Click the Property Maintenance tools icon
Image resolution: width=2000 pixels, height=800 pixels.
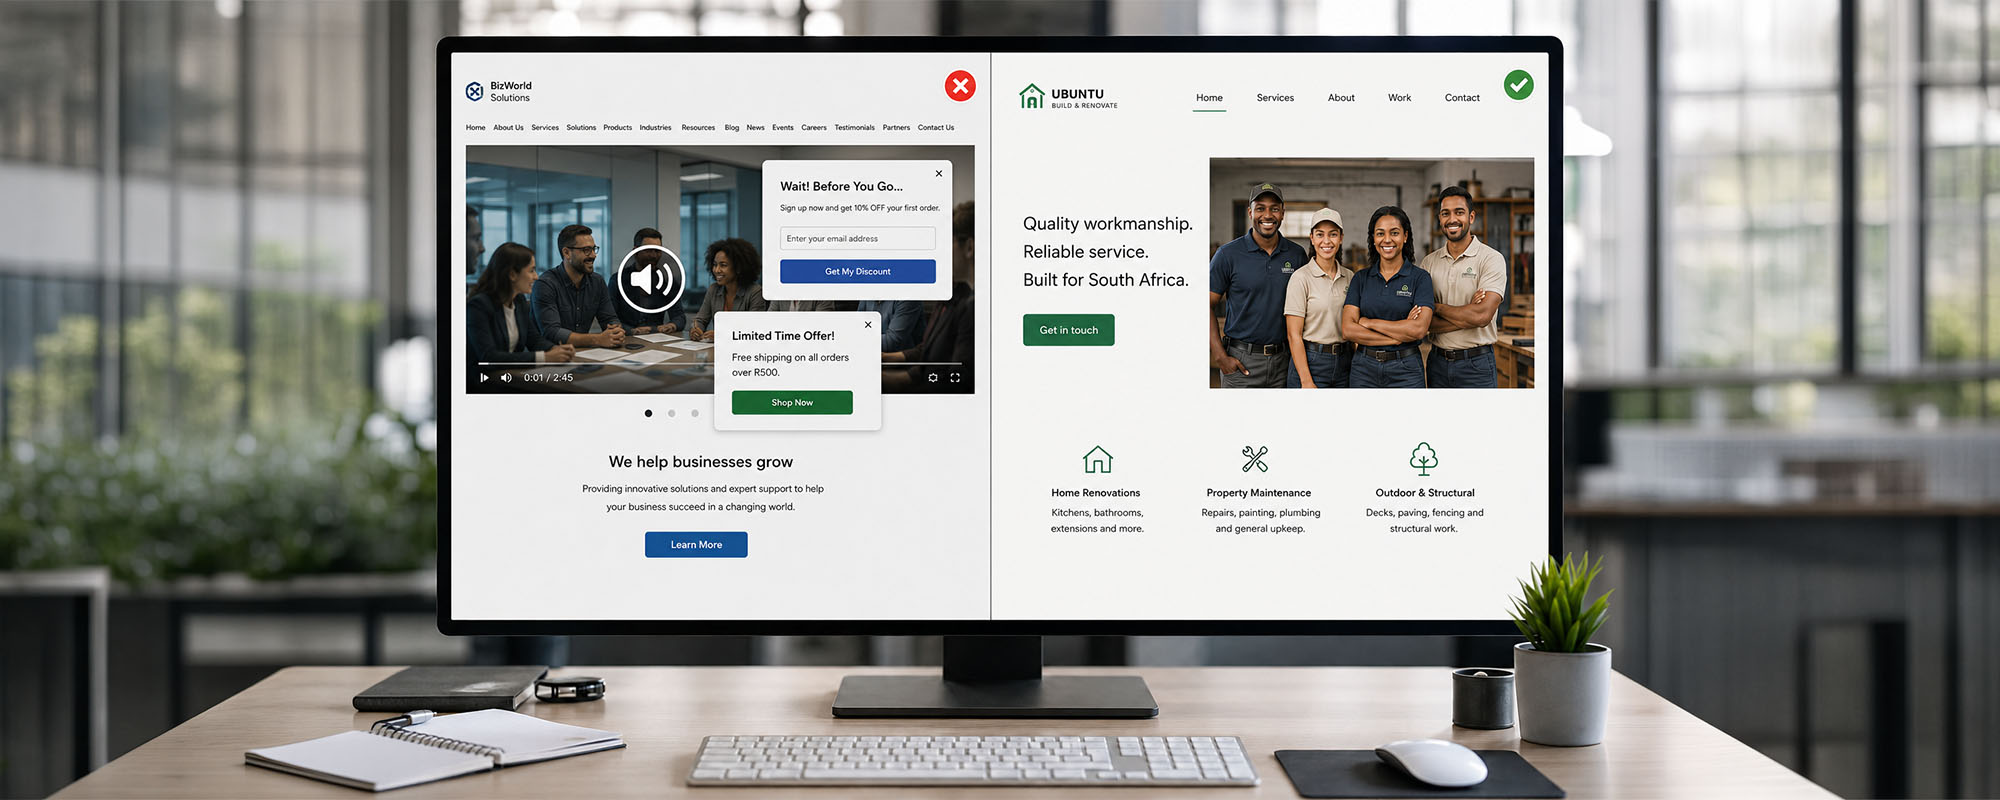pos(1255,459)
